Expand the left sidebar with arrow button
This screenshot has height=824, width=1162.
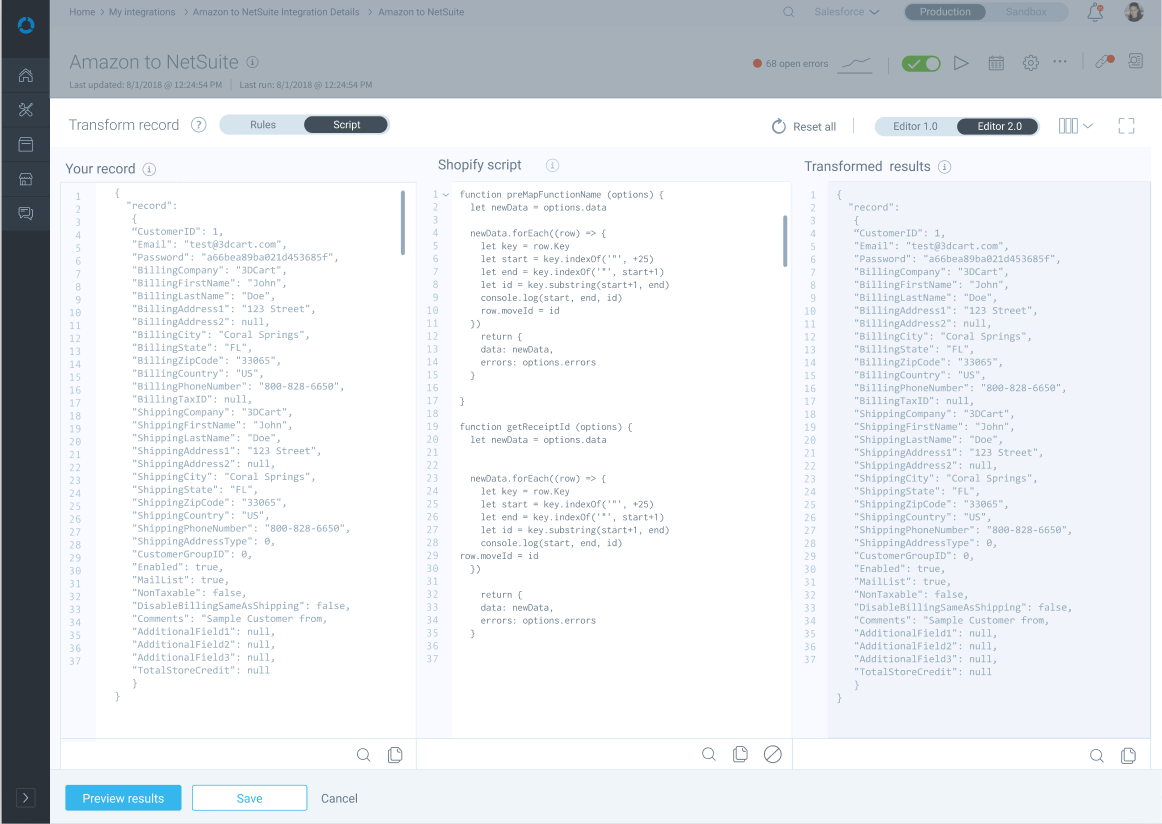point(26,797)
